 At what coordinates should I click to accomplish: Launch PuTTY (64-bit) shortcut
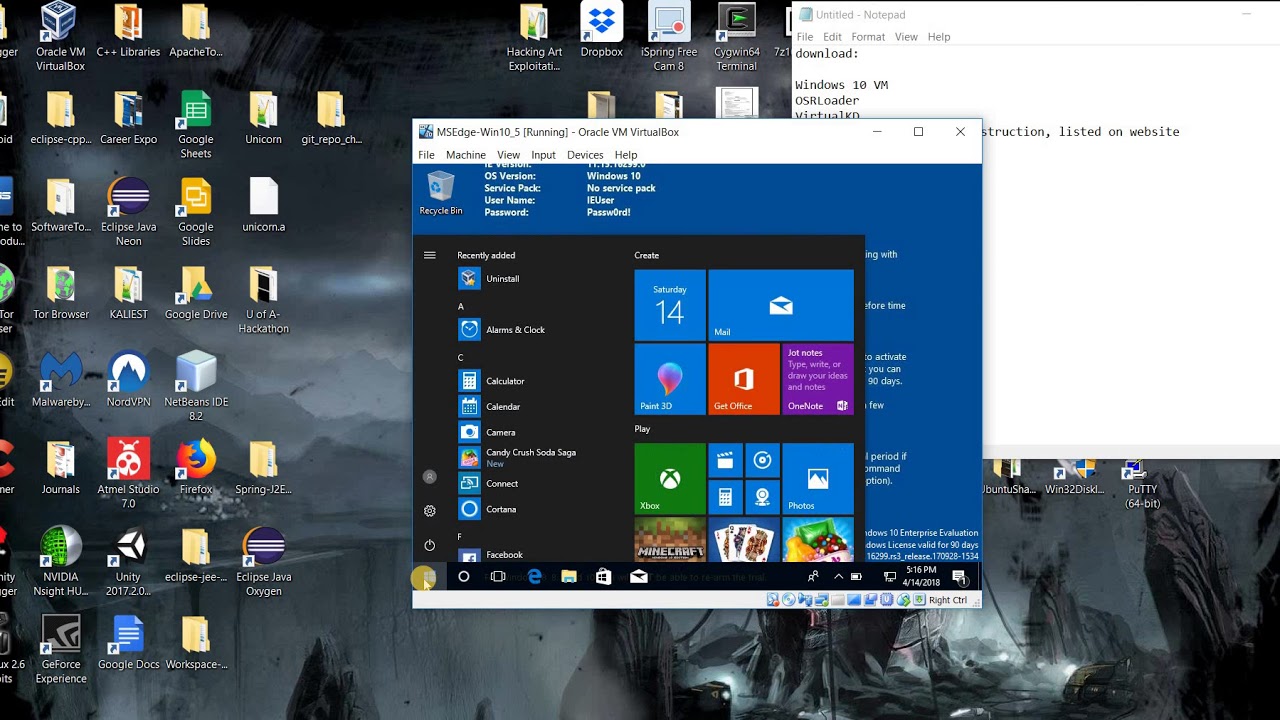click(x=1142, y=486)
